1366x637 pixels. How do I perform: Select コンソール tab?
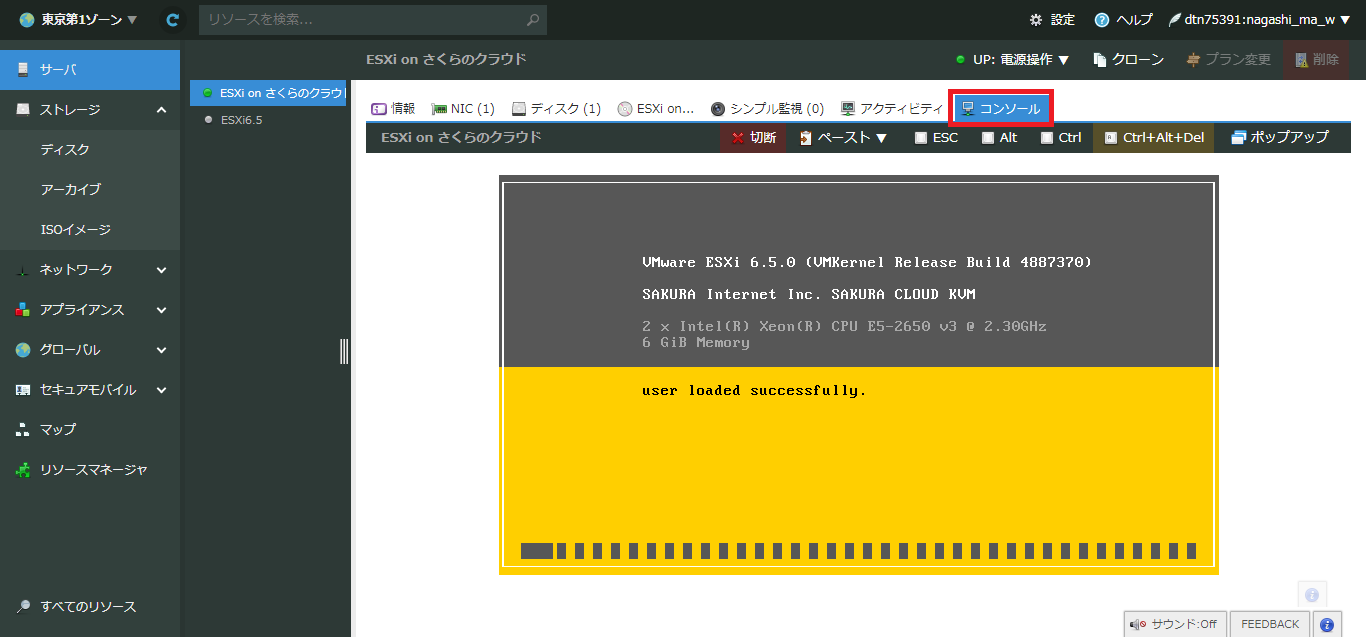1001,108
